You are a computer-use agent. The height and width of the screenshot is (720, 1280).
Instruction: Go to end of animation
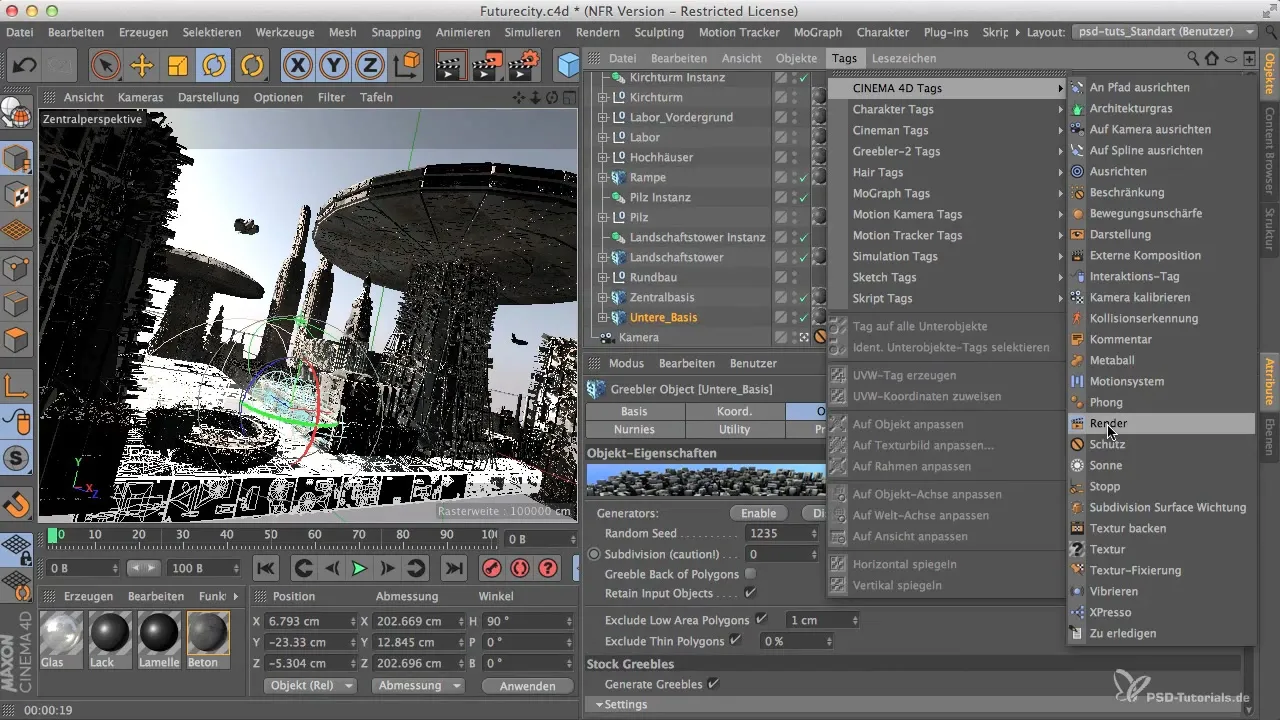coord(453,568)
